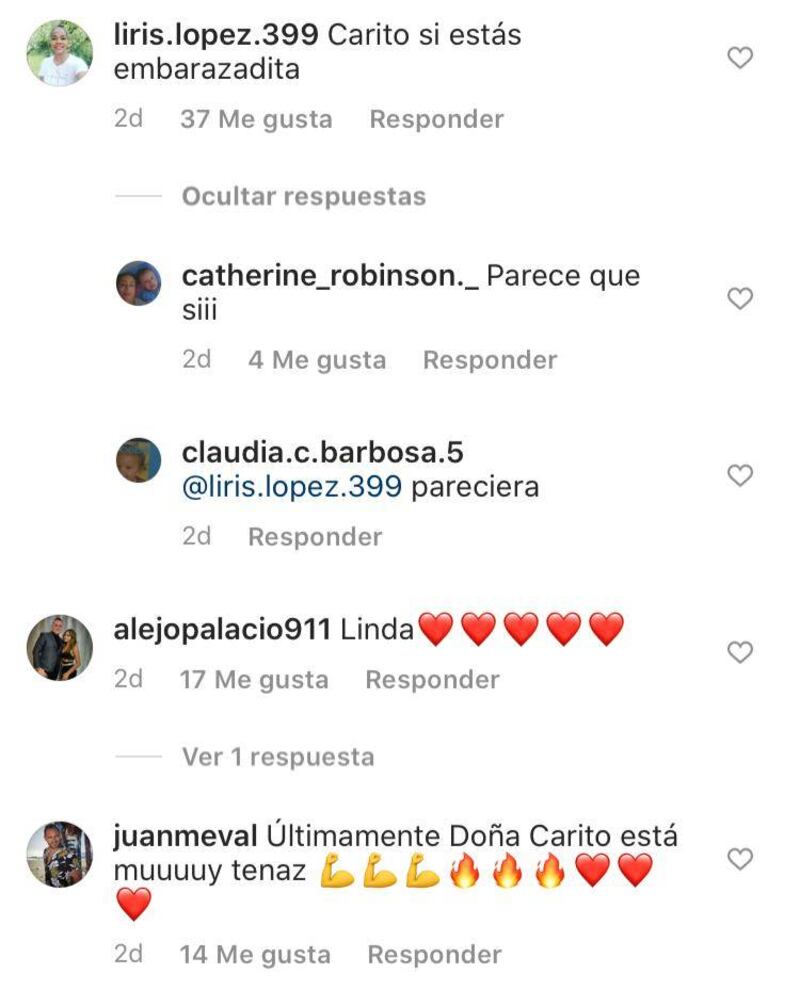Viewport: 800px width, 990px height.
Task: Open alejopalacio911's profile photo
Action: coord(59,647)
